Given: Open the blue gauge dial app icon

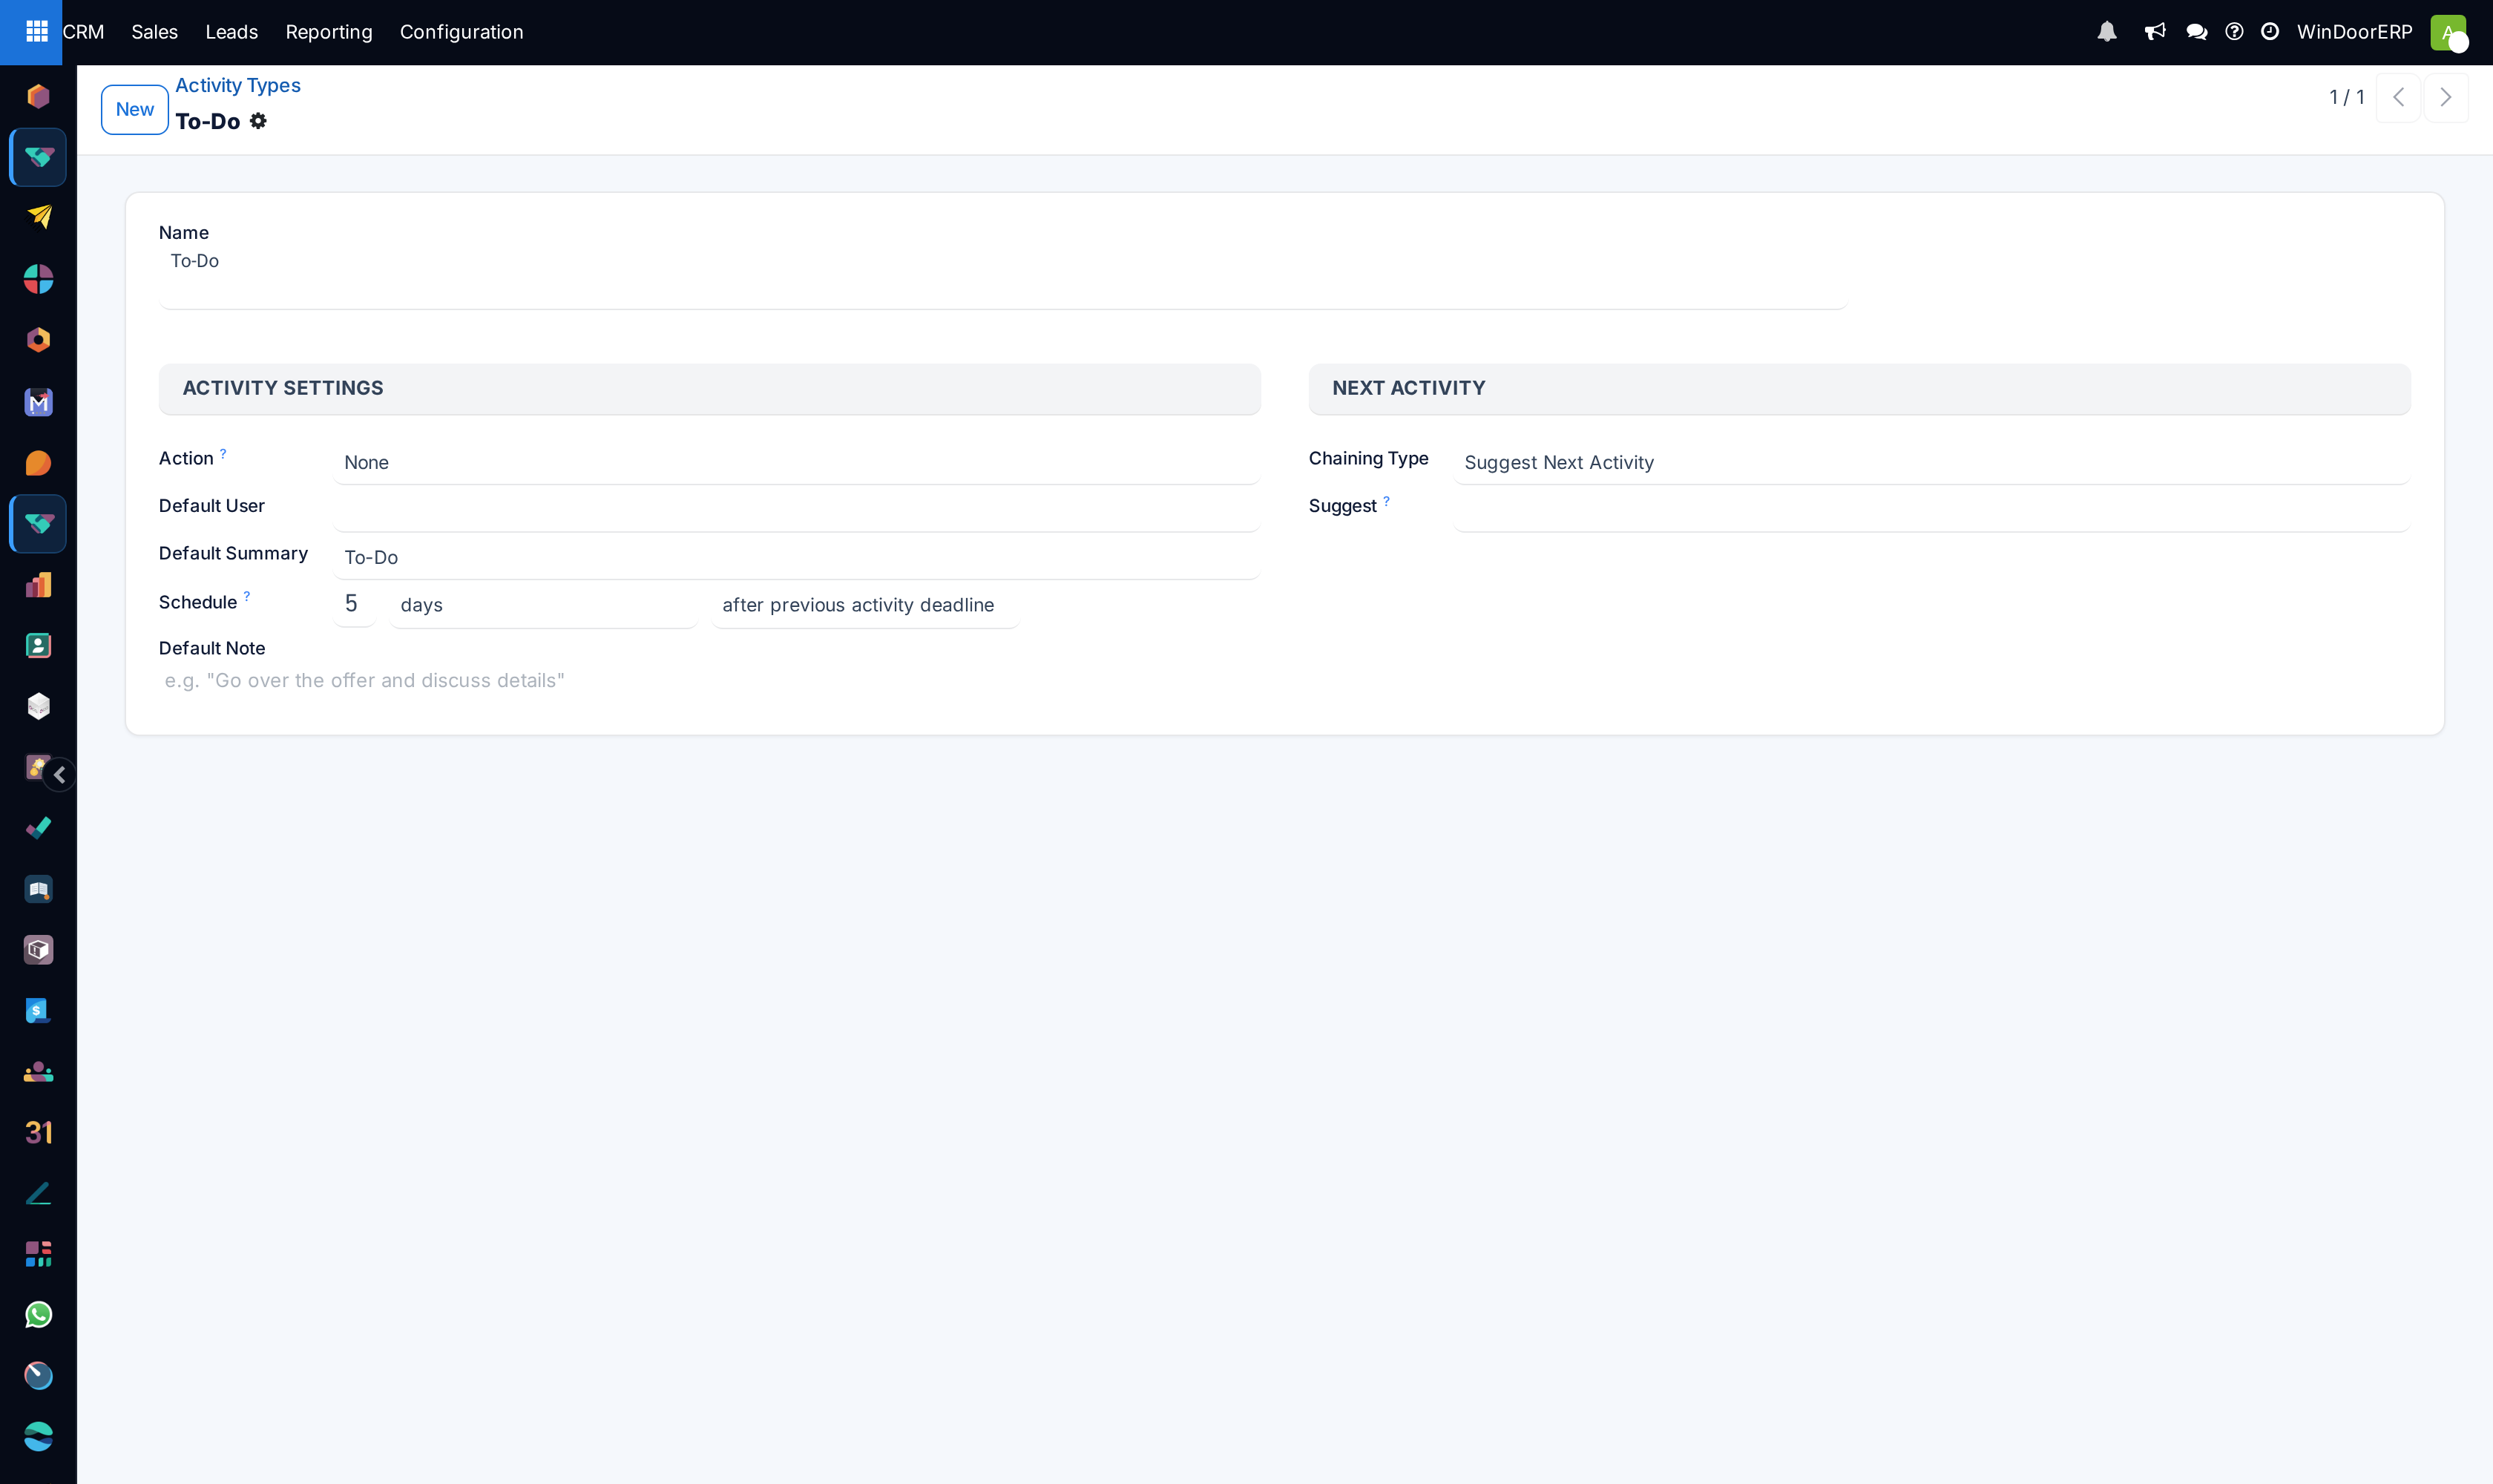Looking at the screenshot, I should (38, 1376).
